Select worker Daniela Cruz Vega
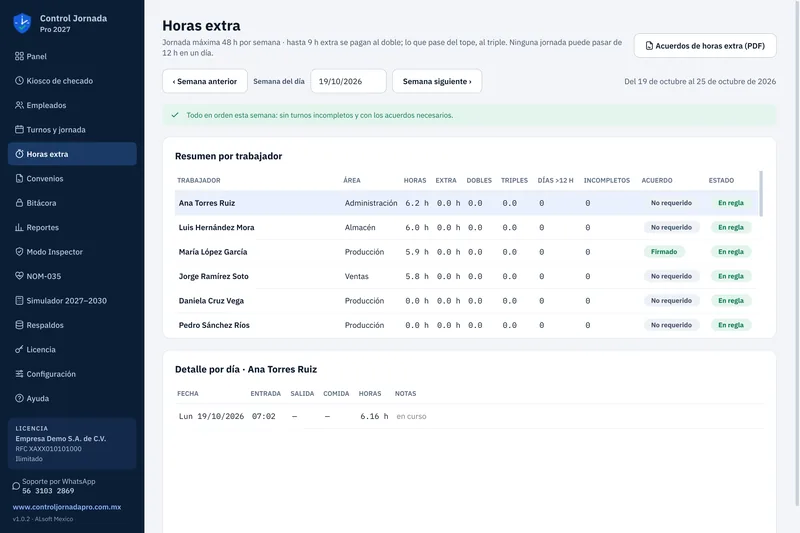 466,300
